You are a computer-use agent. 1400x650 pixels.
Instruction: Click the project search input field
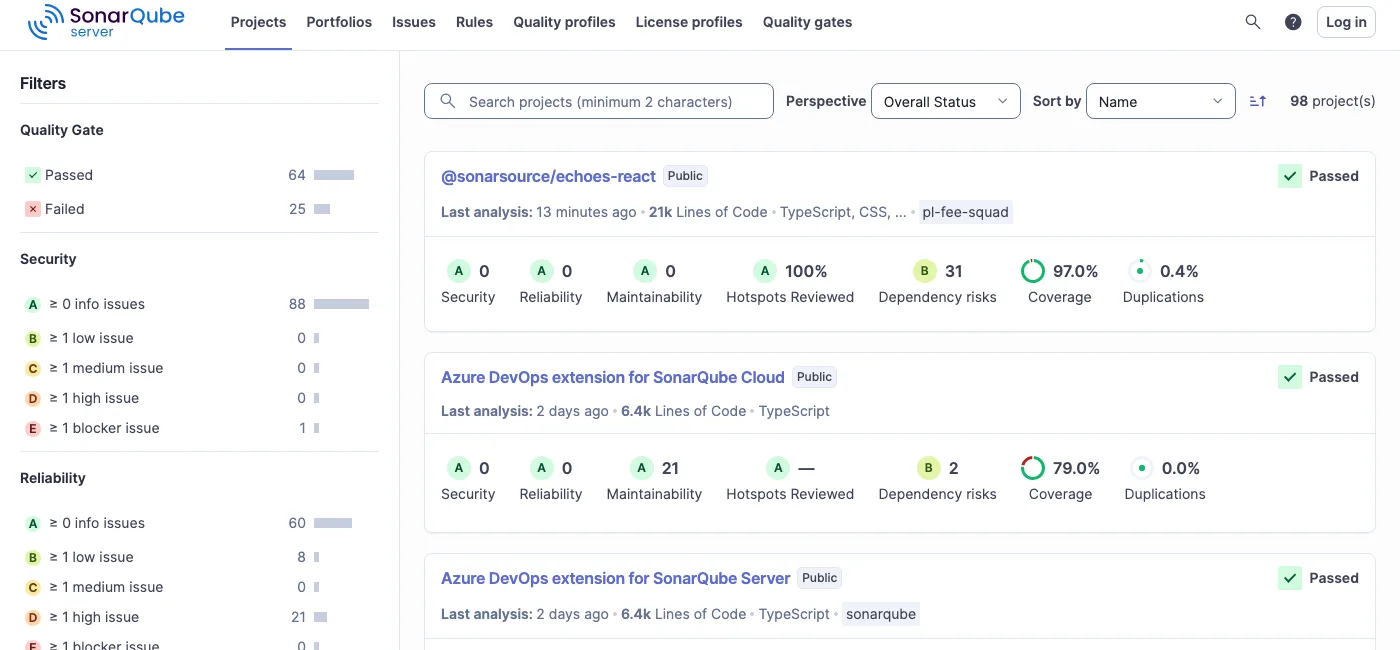(598, 101)
